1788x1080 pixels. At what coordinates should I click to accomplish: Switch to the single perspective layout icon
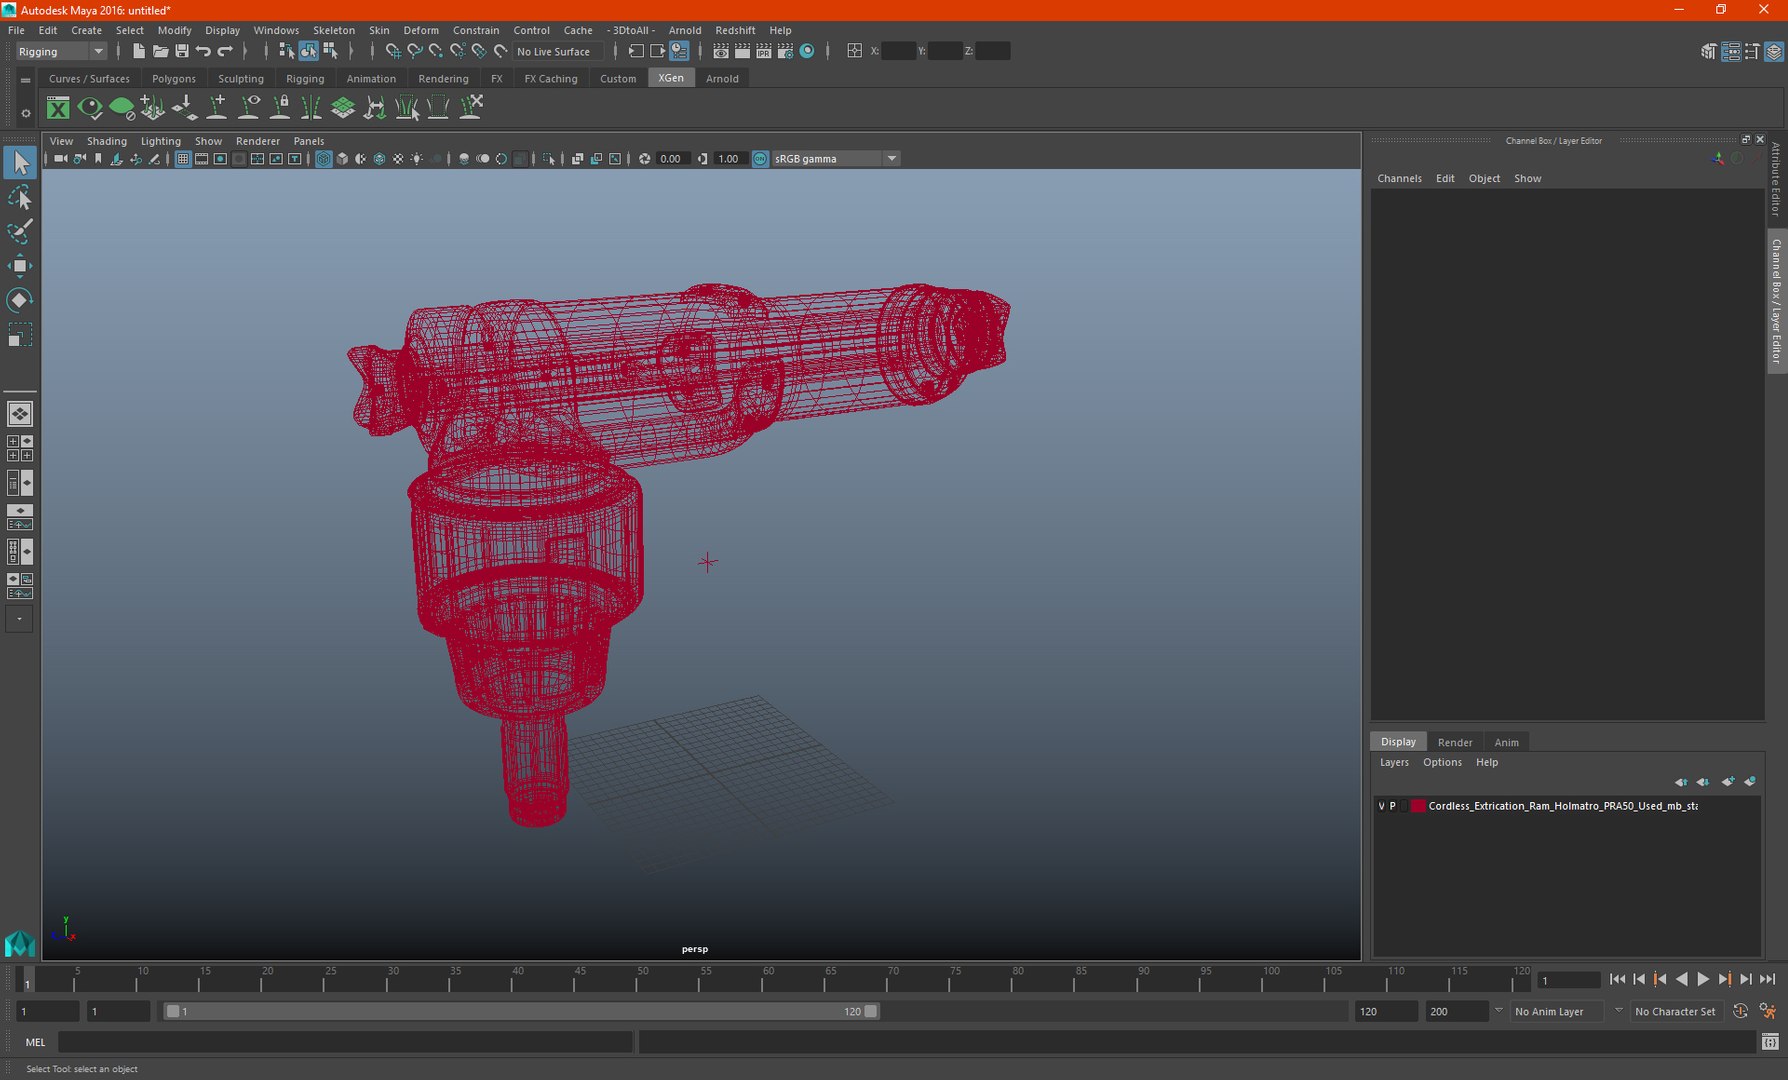point(19,413)
